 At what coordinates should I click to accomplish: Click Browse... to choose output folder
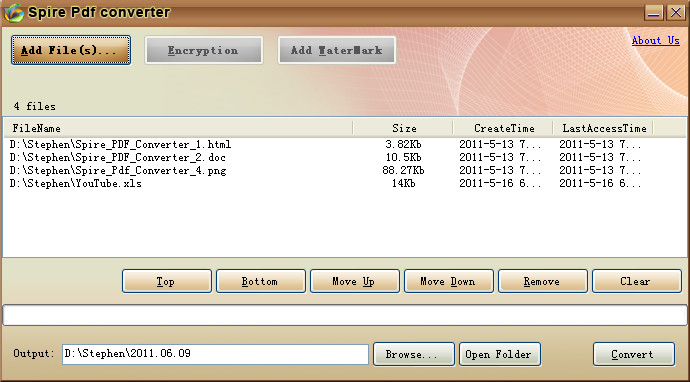coord(414,354)
